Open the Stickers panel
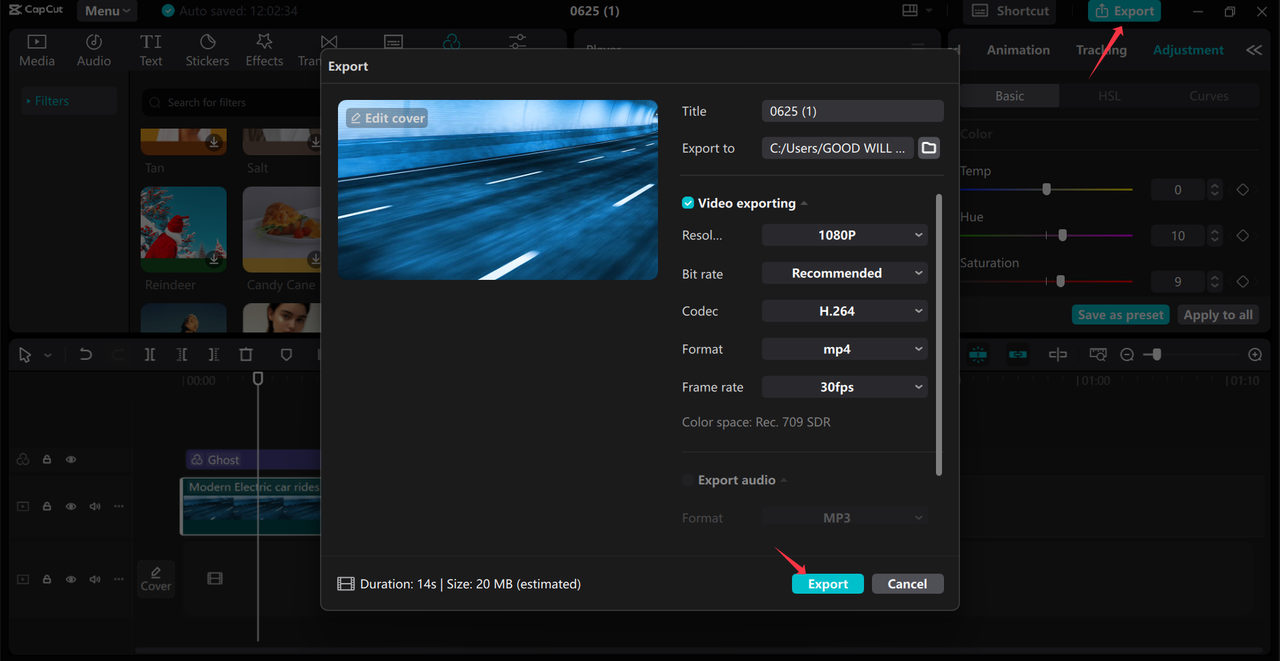Viewport: 1280px width, 661px height. click(x=207, y=48)
